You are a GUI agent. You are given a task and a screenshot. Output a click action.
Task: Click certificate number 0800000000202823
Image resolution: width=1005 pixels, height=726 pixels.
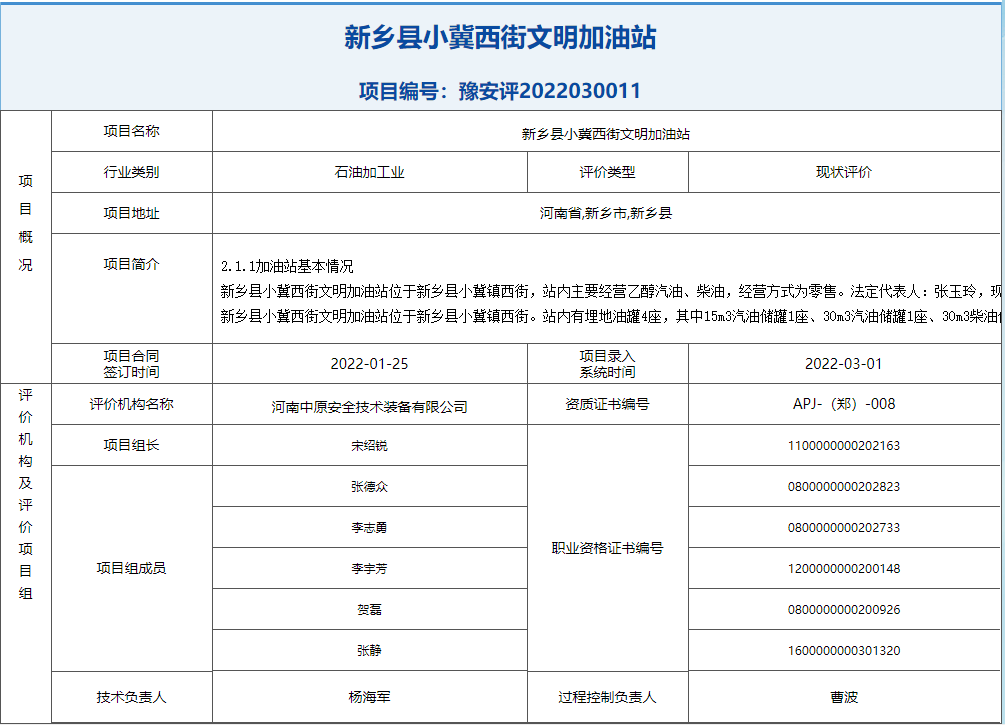pos(843,487)
